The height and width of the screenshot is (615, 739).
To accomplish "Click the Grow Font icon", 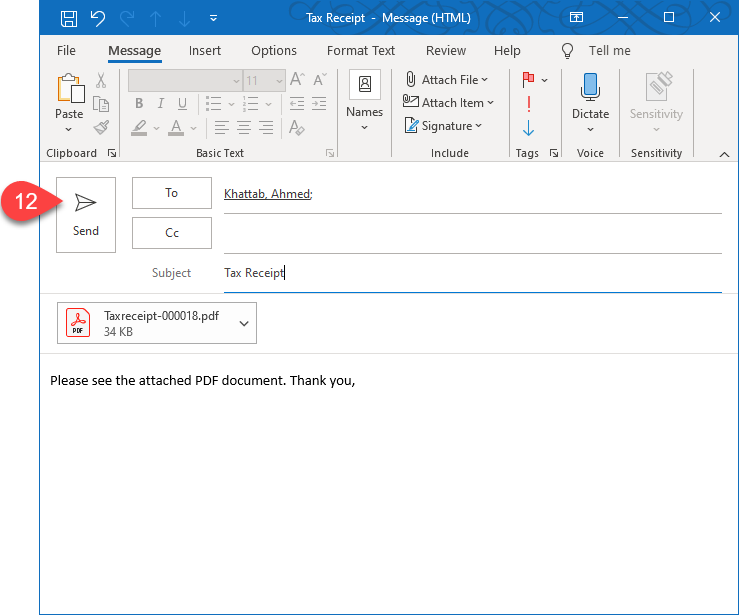I will 297,79.
